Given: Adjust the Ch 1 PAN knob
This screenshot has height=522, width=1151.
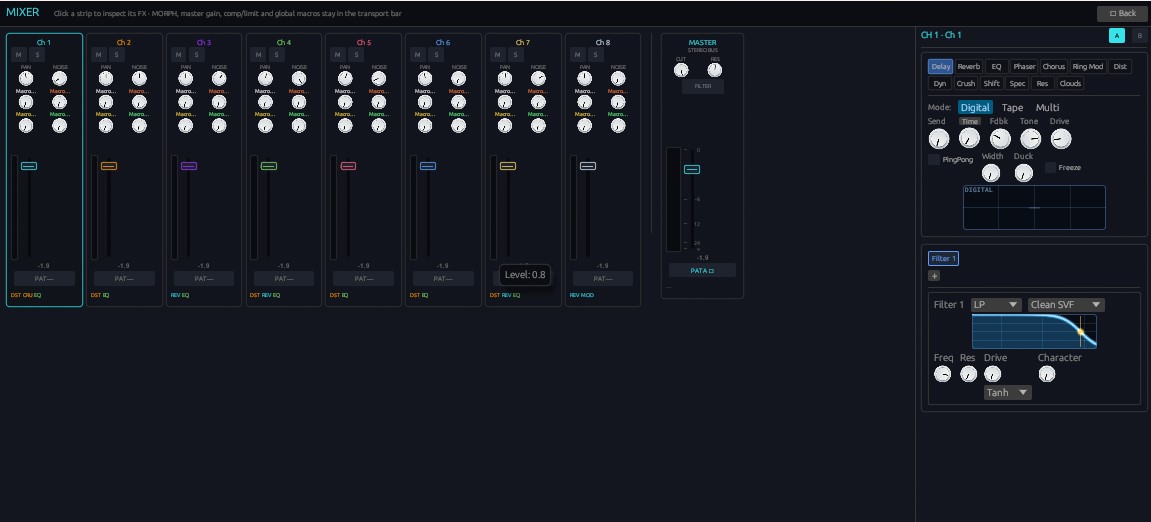Looking at the screenshot, I should point(26,79).
